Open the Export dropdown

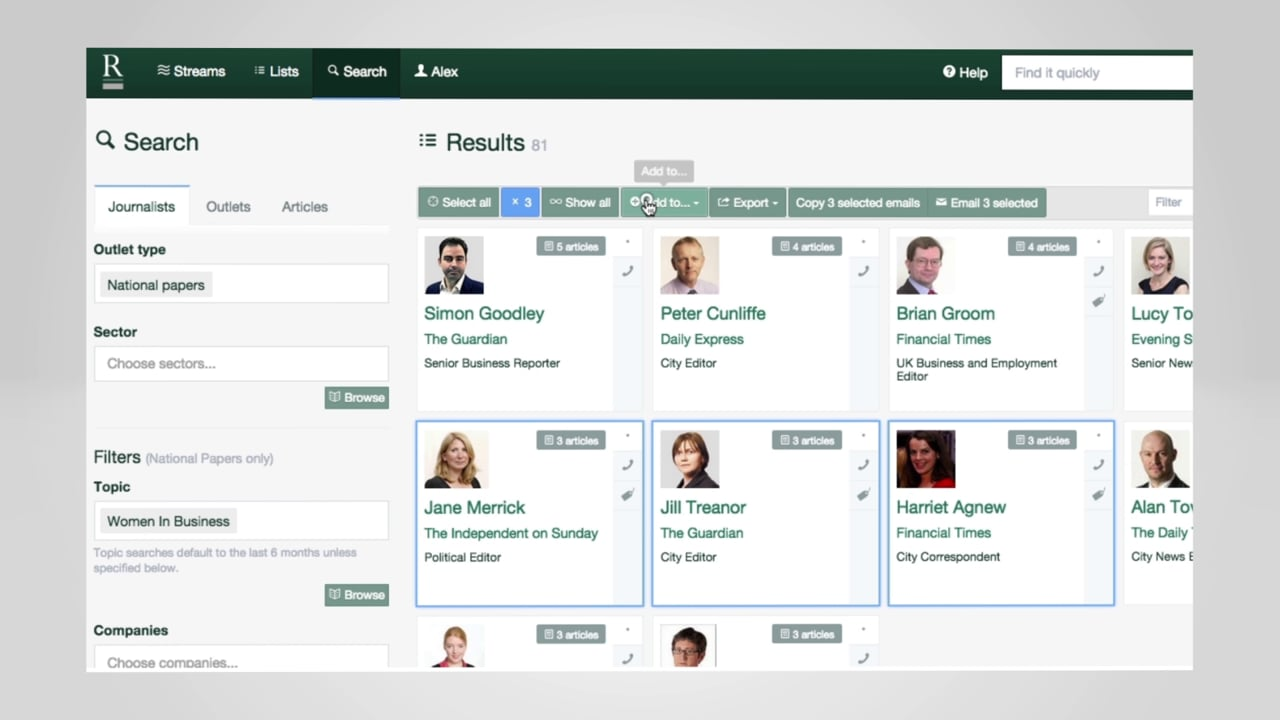(x=747, y=202)
